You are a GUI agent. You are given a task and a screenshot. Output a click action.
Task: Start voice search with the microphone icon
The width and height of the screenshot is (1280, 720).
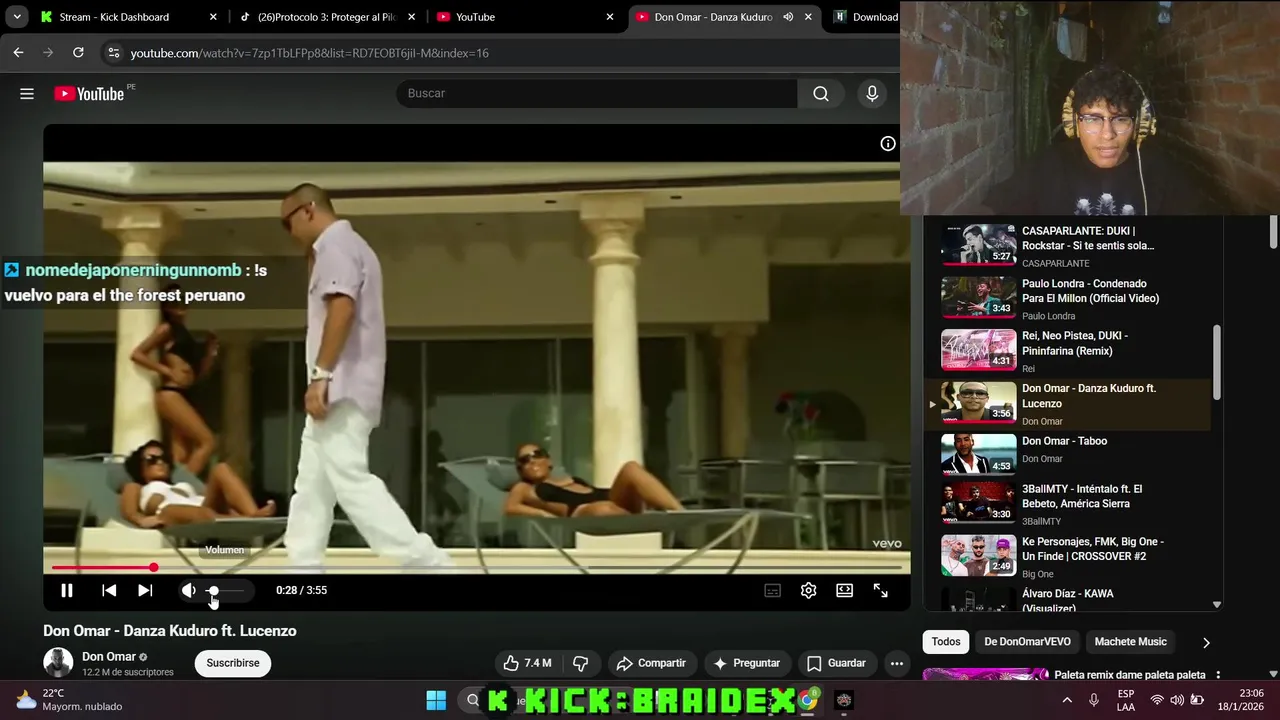pyautogui.click(x=872, y=93)
